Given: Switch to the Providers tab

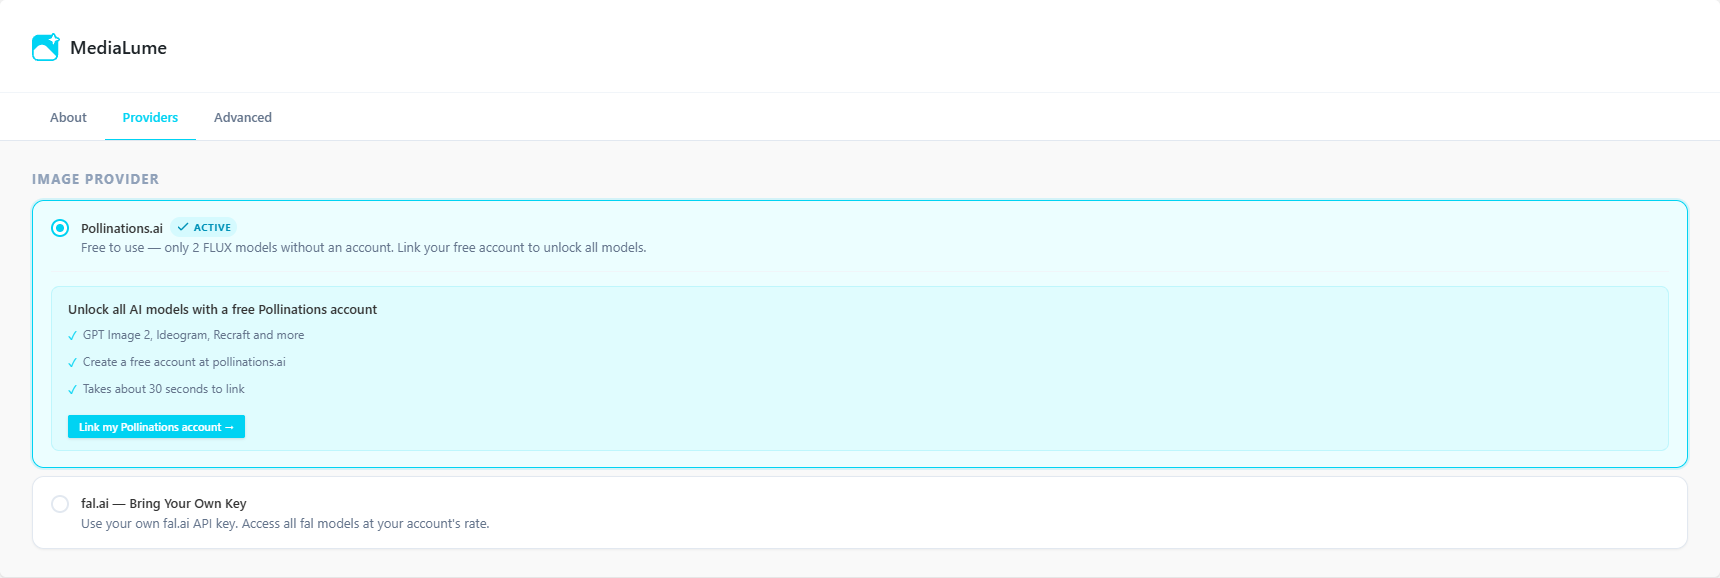Looking at the screenshot, I should 150,117.
